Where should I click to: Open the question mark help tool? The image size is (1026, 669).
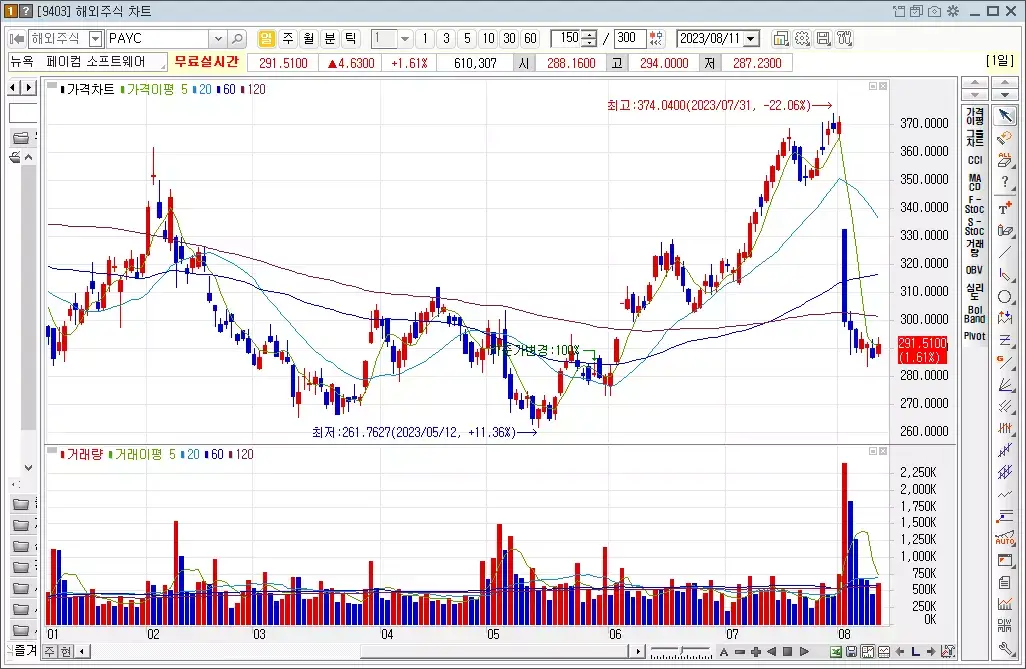pyautogui.click(x=1005, y=182)
